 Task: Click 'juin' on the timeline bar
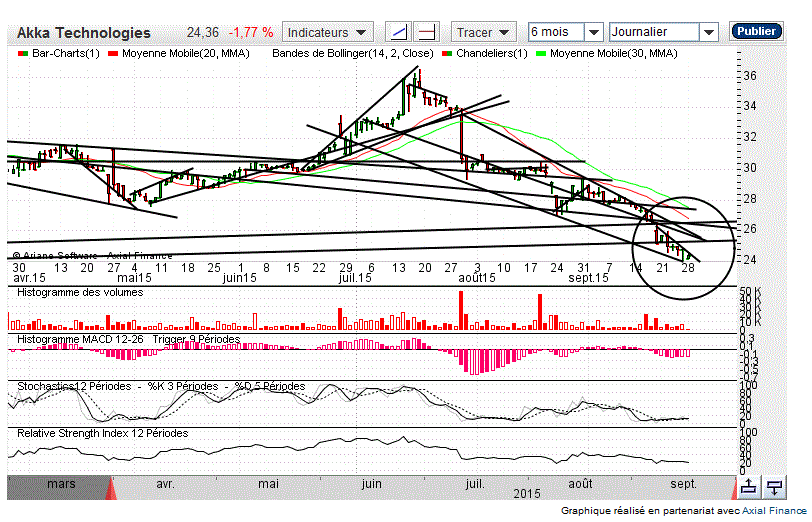pyautogui.click(x=371, y=484)
